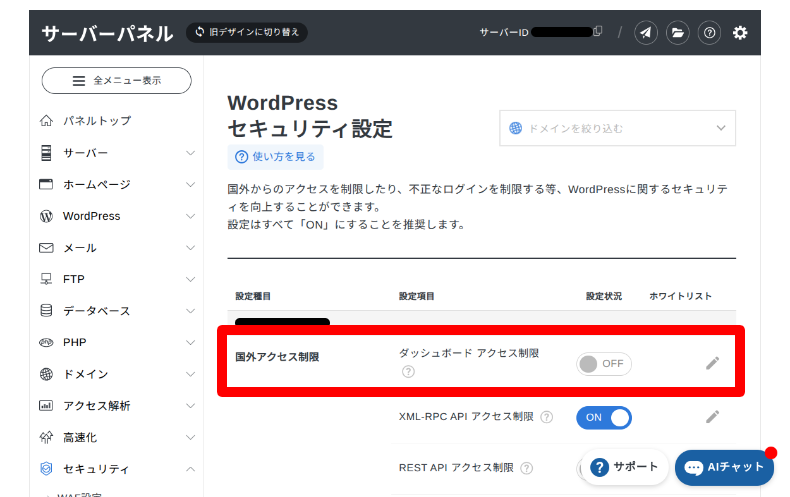790x497 pixels.
Task: Select アクセス解析 label in the sidebar
Action: pos(97,406)
